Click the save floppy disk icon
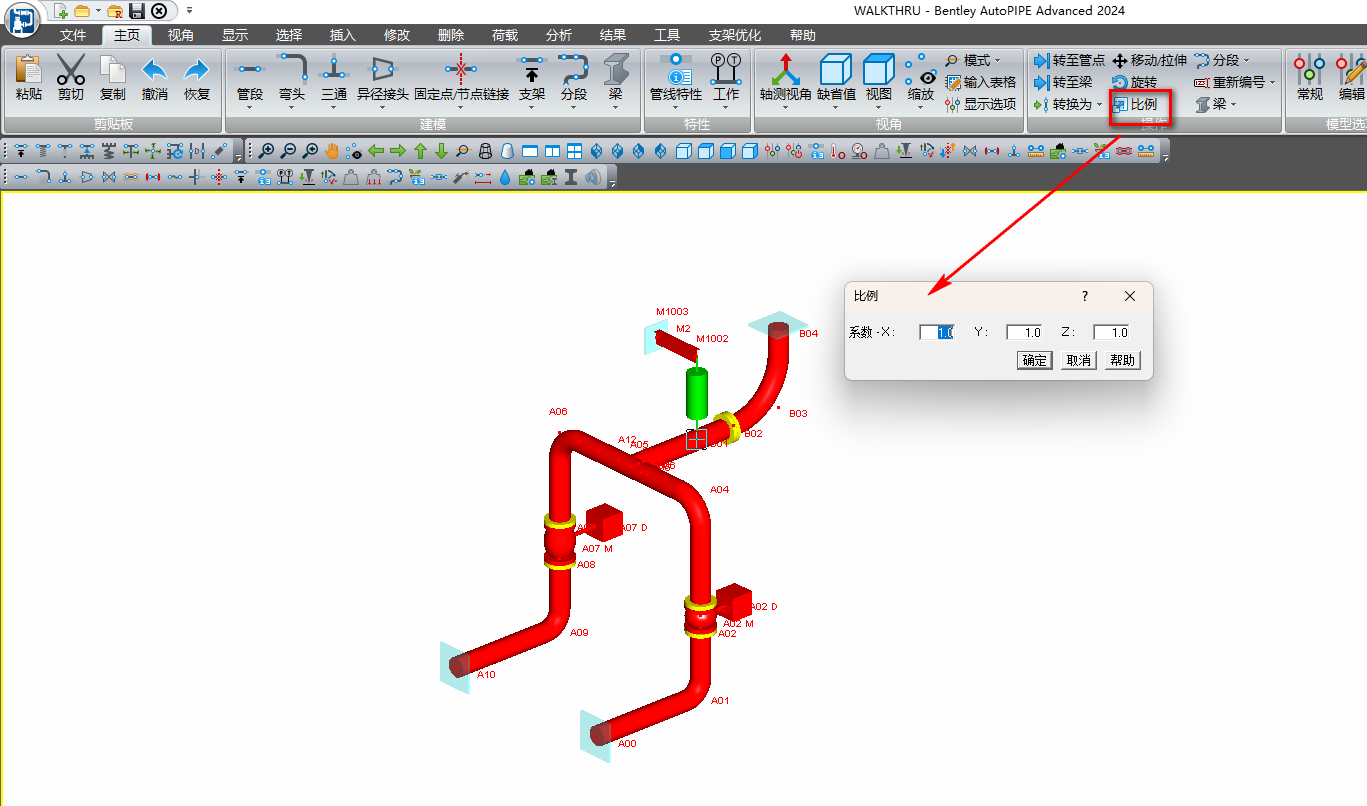The image size is (1367, 806). click(137, 11)
